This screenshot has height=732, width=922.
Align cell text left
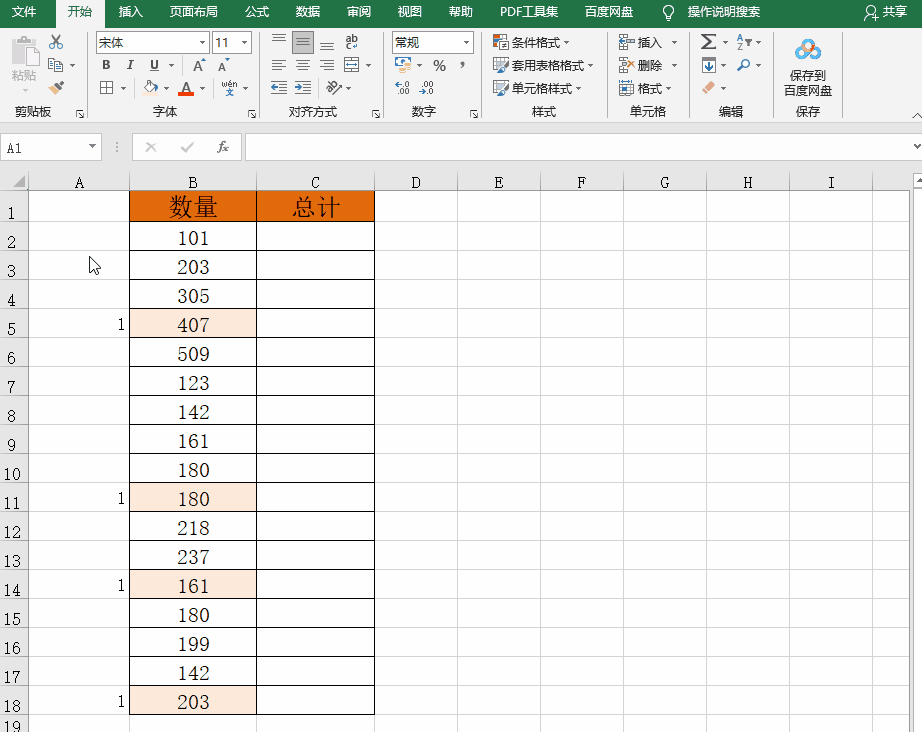279,65
